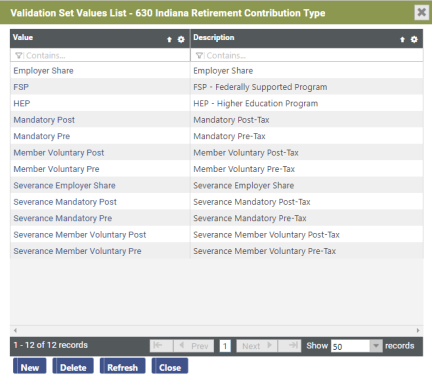Click the Value column filter funnel icon
Screen dimensions: 432x380
[19, 55]
